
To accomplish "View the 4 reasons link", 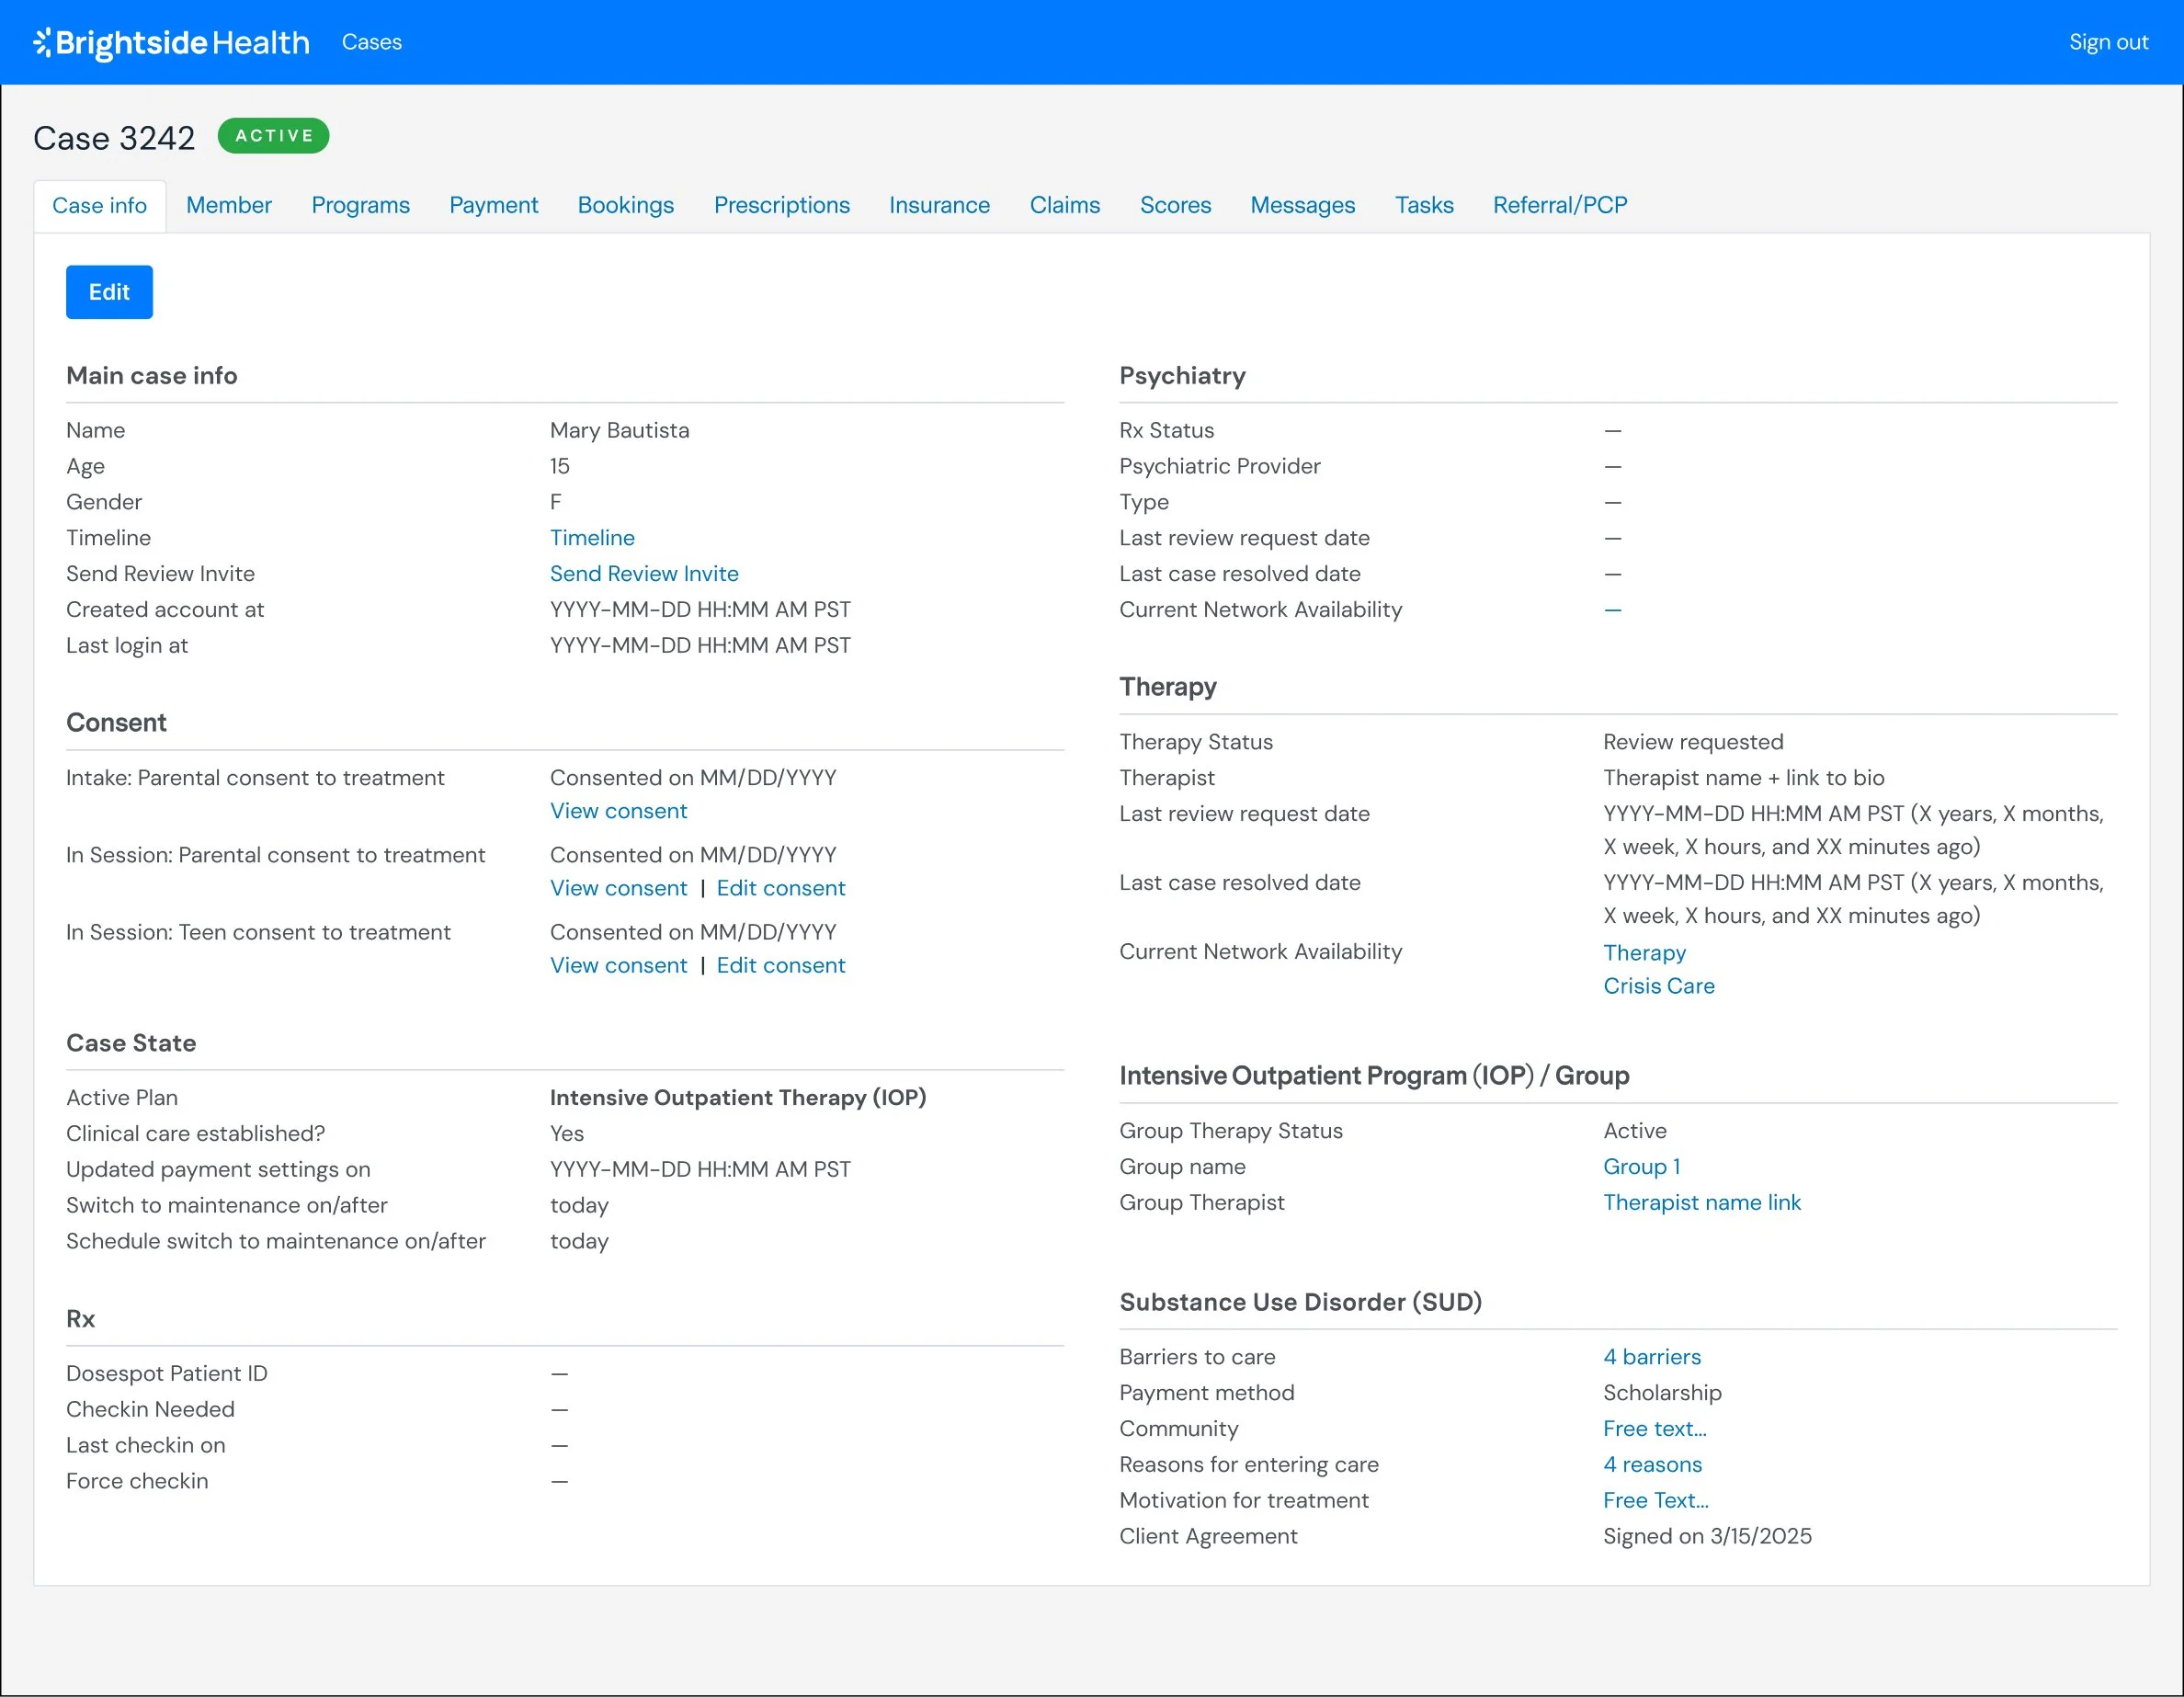I will [1652, 1465].
